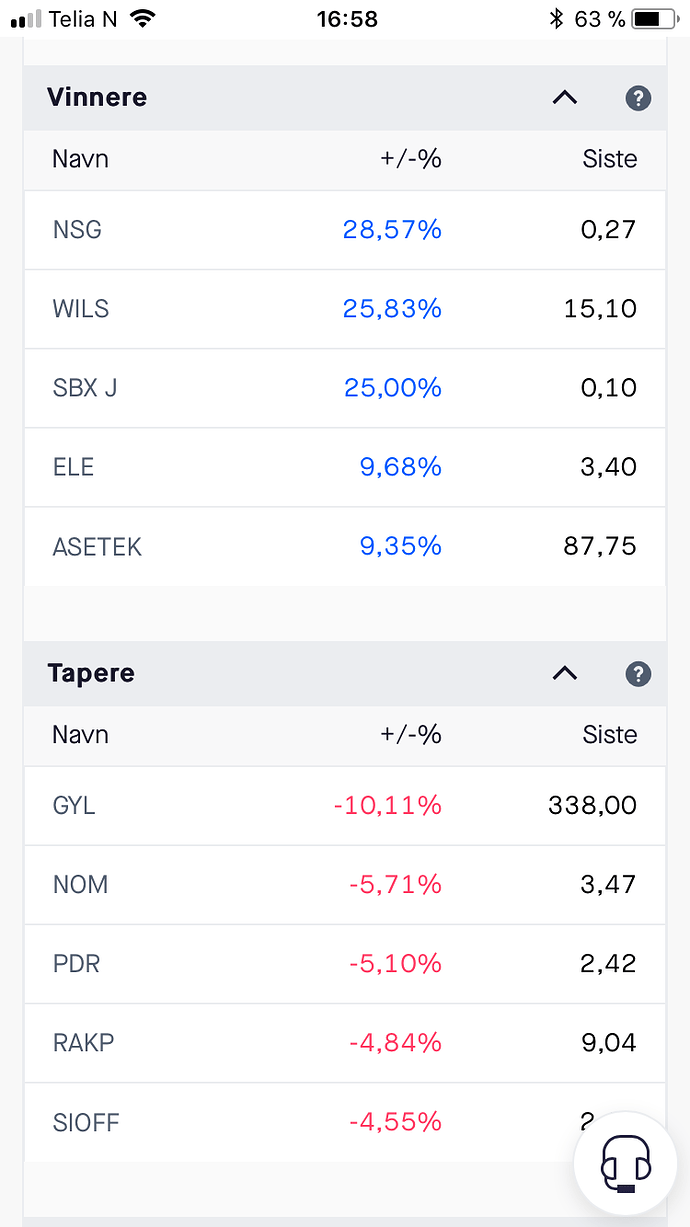Select ELE stock row
Screen dimensions: 690x1227
tap(74, 467)
